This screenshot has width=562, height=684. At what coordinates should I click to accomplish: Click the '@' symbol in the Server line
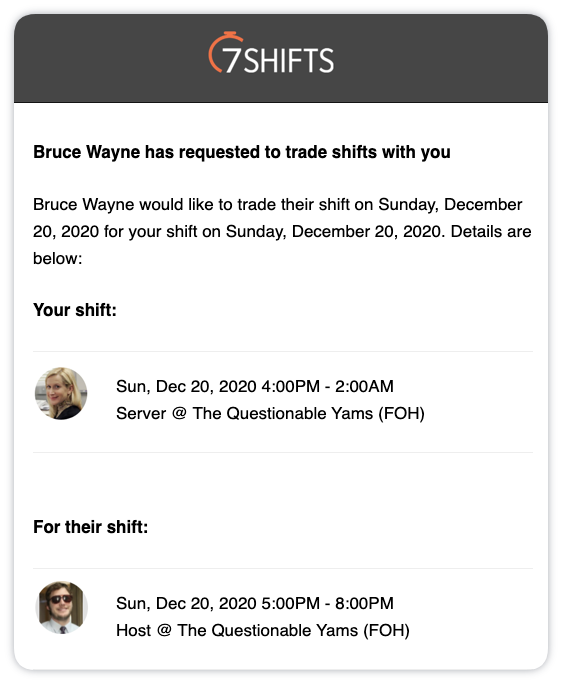[179, 413]
